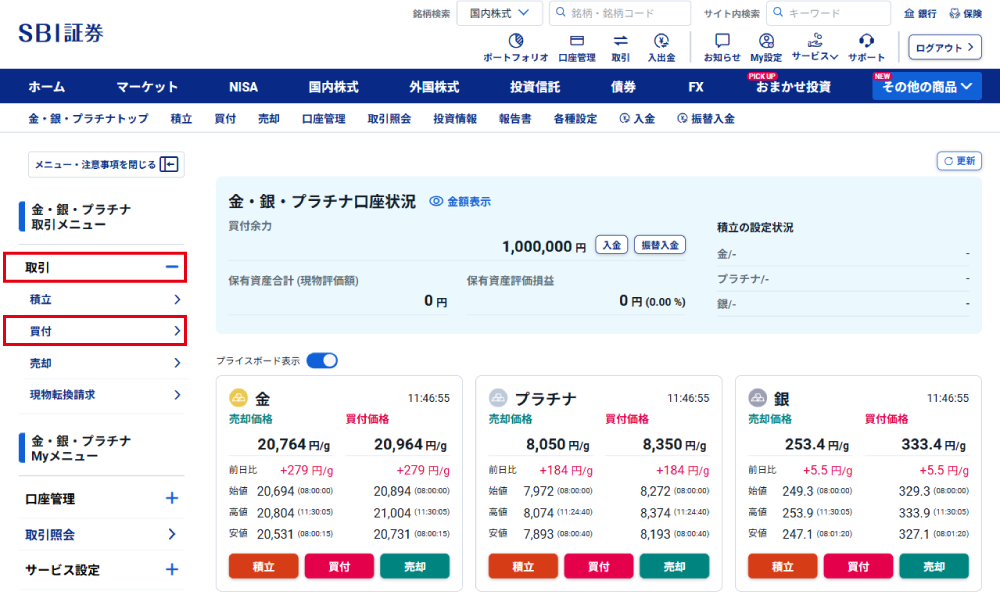Click the 入出金 deposit/withdrawal yen icon
Image resolution: width=1000 pixels, height=600 pixels.
coord(661,41)
